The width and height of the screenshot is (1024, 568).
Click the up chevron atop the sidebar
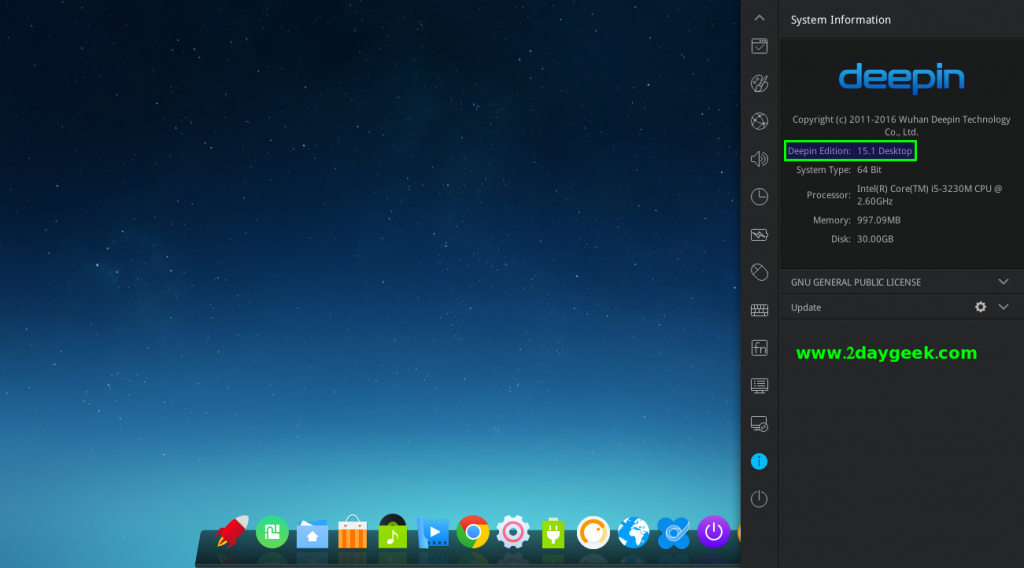[759, 18]
